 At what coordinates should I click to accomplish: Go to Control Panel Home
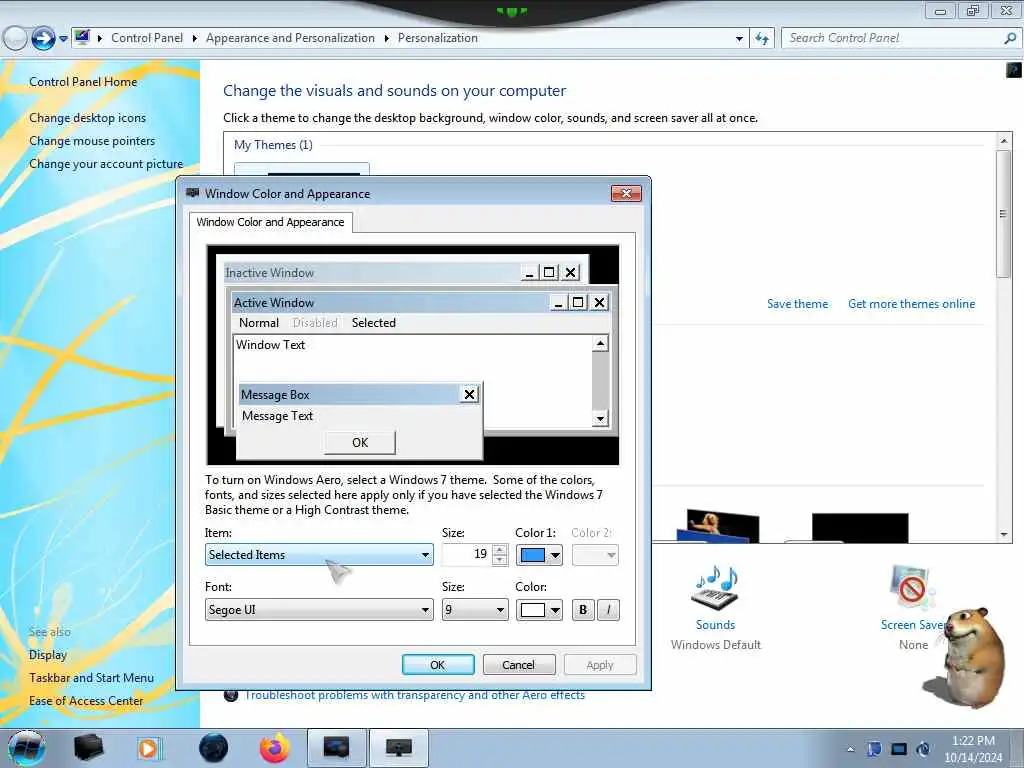pyautogui.click(x=83, y=82)
